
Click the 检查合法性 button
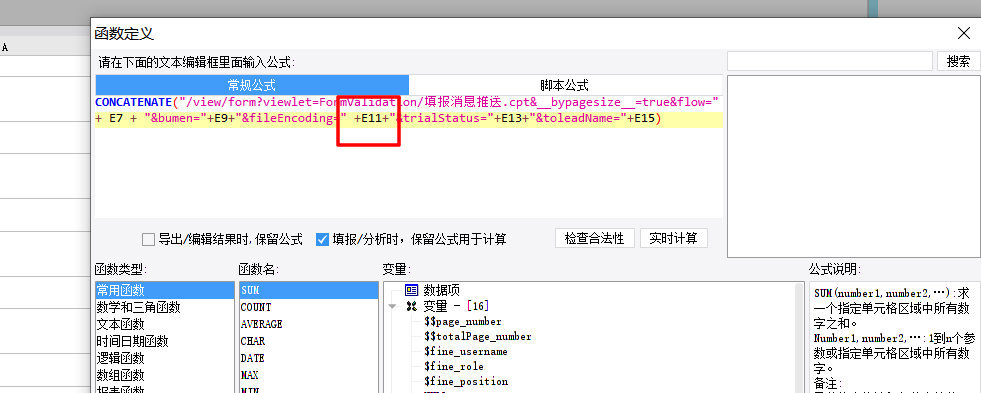pyautogui.click(x=594, y=238)
